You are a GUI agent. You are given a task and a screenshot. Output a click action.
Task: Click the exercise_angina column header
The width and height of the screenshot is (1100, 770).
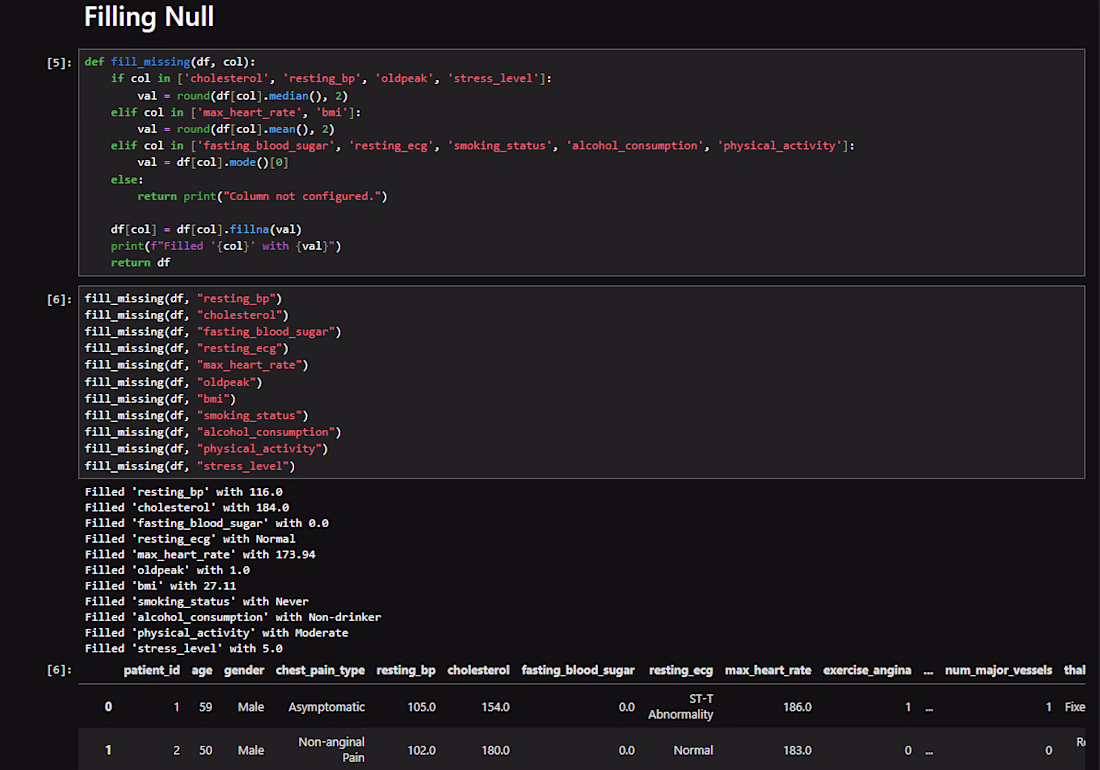click(867, 670)
